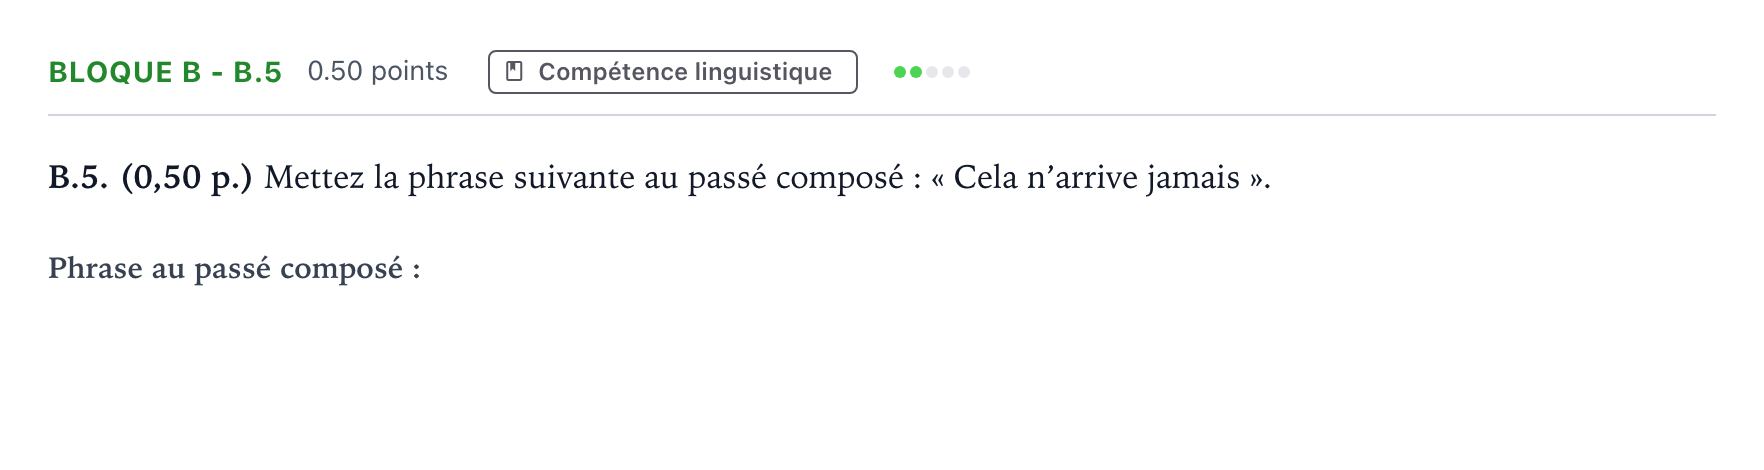
Task: Select the first green difficulty dot
Action: [900, 72]
